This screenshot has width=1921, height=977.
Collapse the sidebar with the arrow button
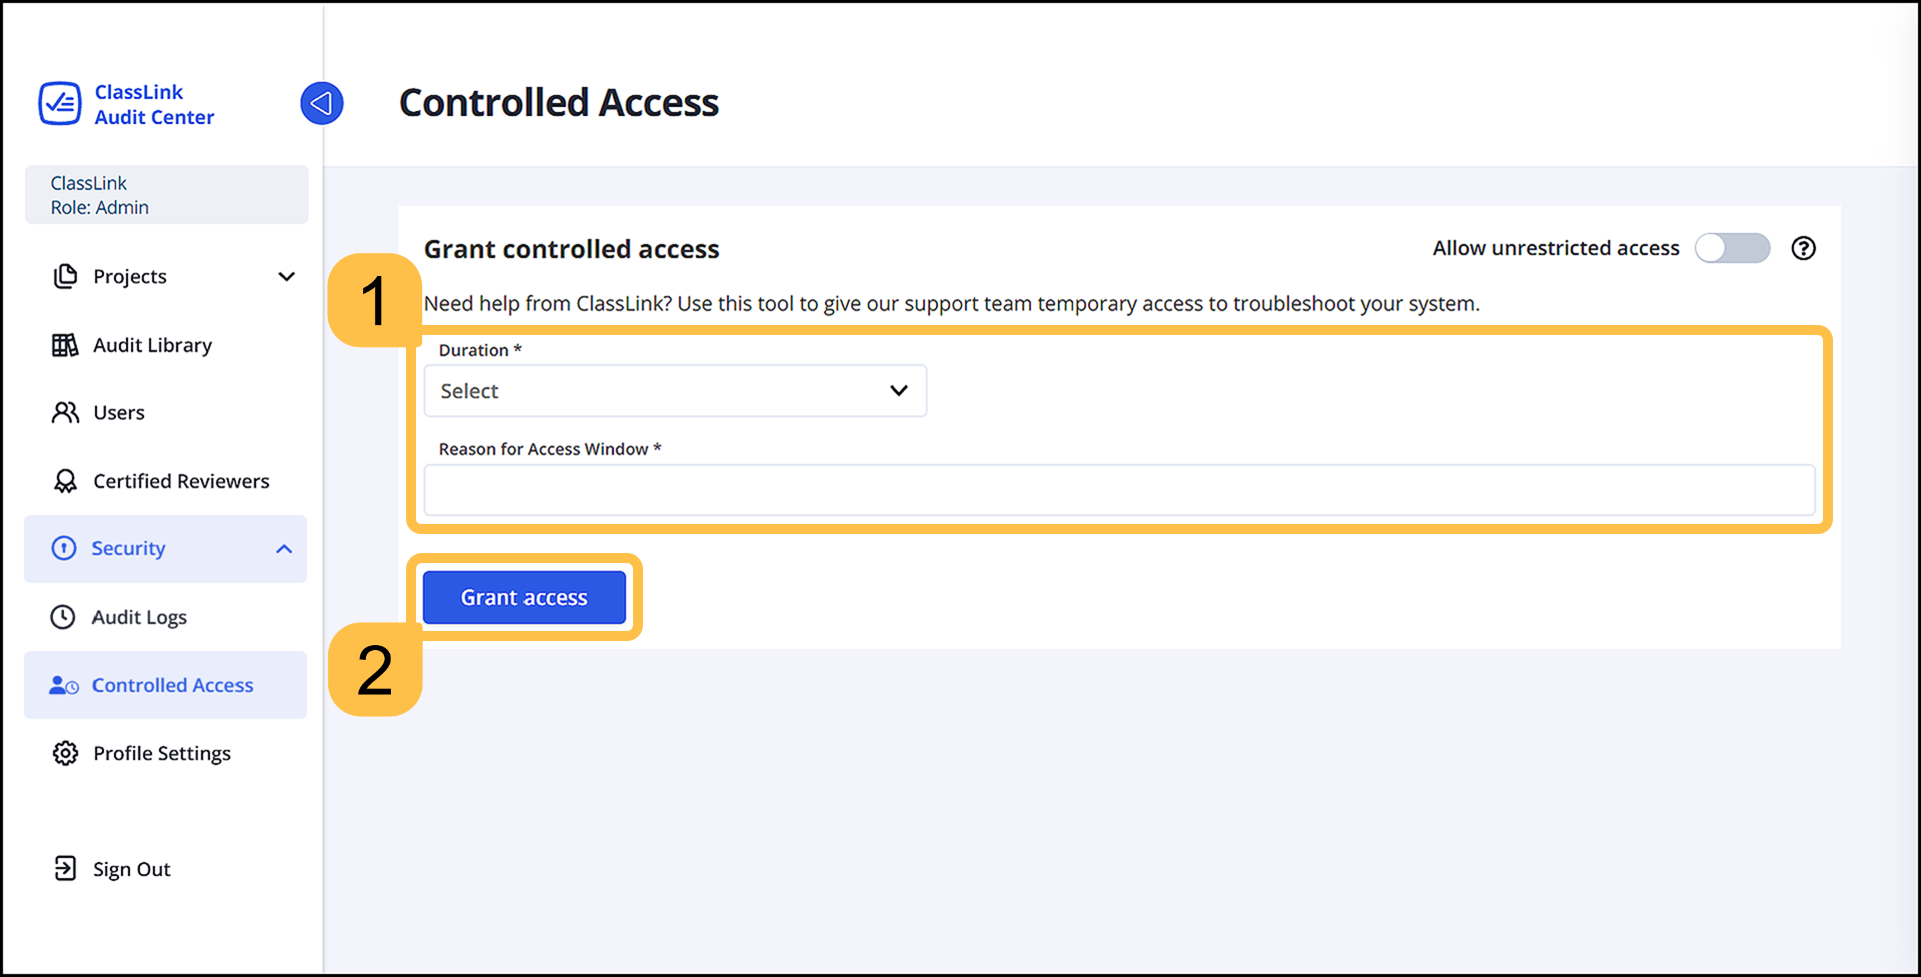click(x=321, y=102)
